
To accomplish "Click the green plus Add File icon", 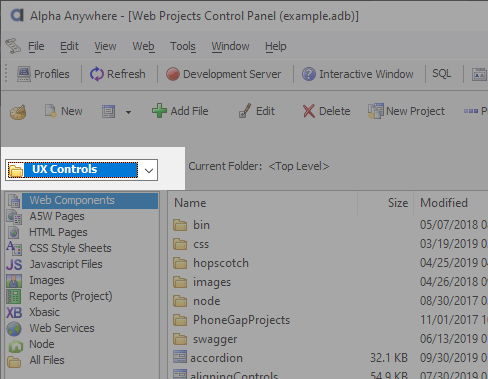I will click(x=159, y=111).
